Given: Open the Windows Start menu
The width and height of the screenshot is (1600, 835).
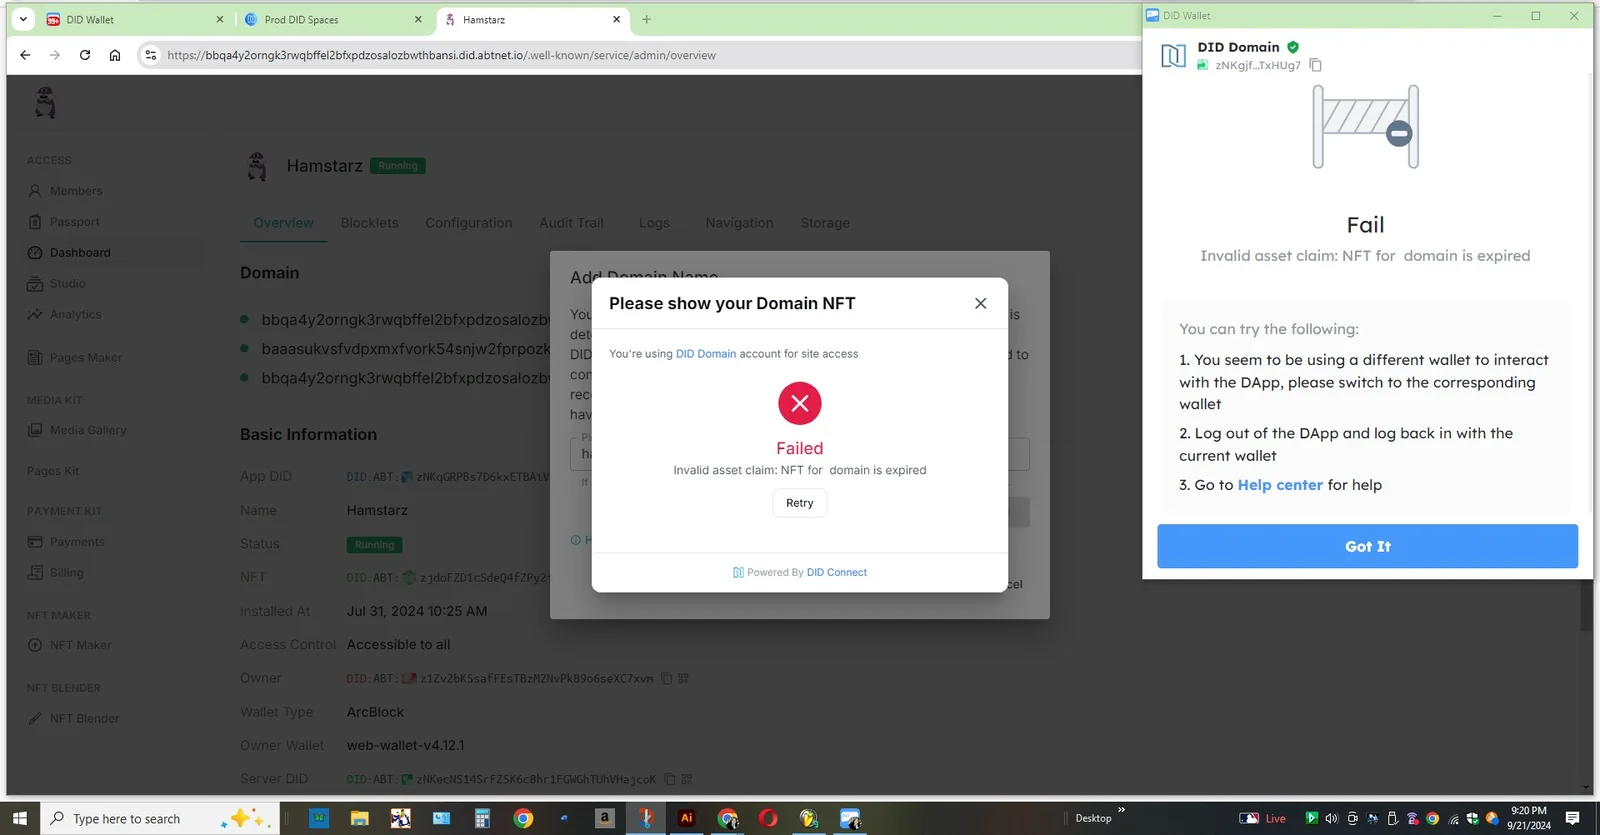Looking at the screenshot, I should coord(19,818).
